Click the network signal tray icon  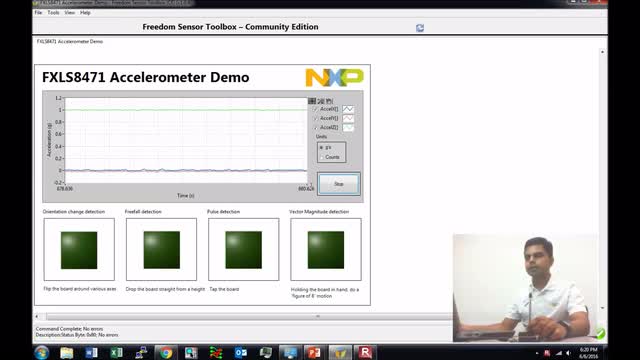click(x=558, y=353)
